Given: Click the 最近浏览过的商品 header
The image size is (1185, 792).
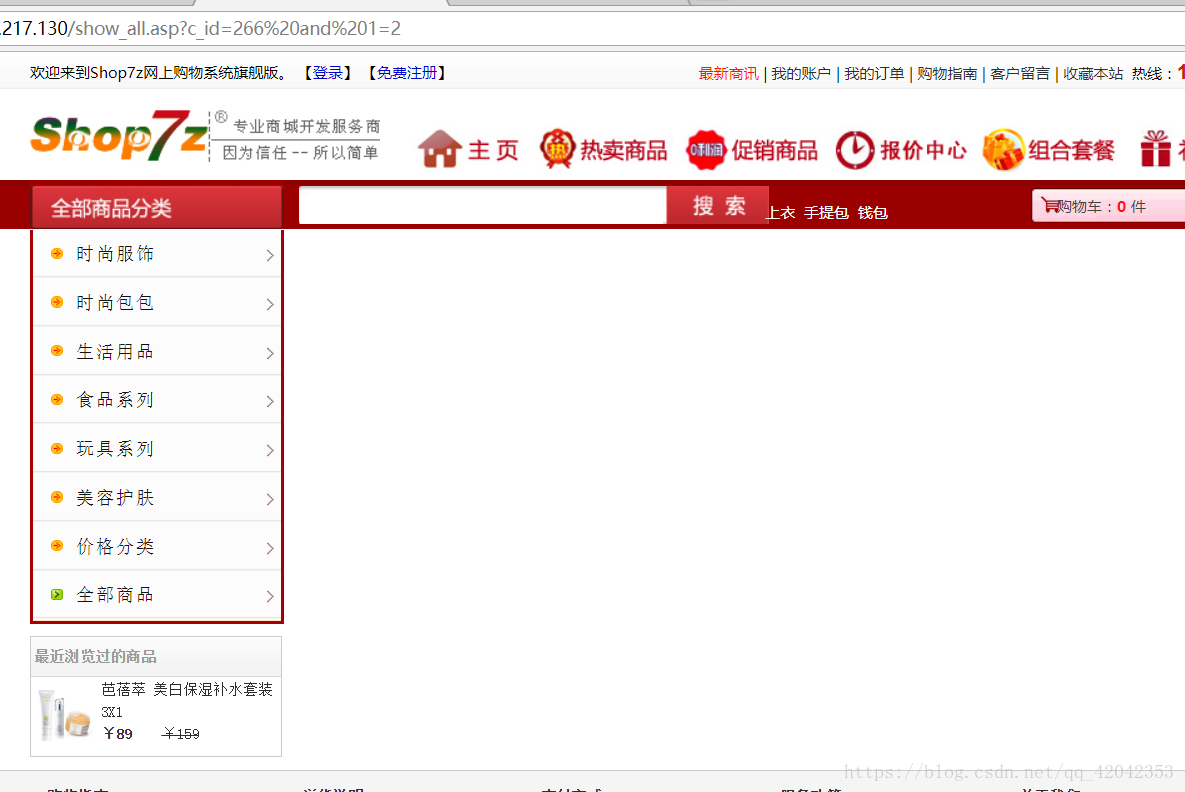Looking at the screenshot, I should (x=95, y=656).
